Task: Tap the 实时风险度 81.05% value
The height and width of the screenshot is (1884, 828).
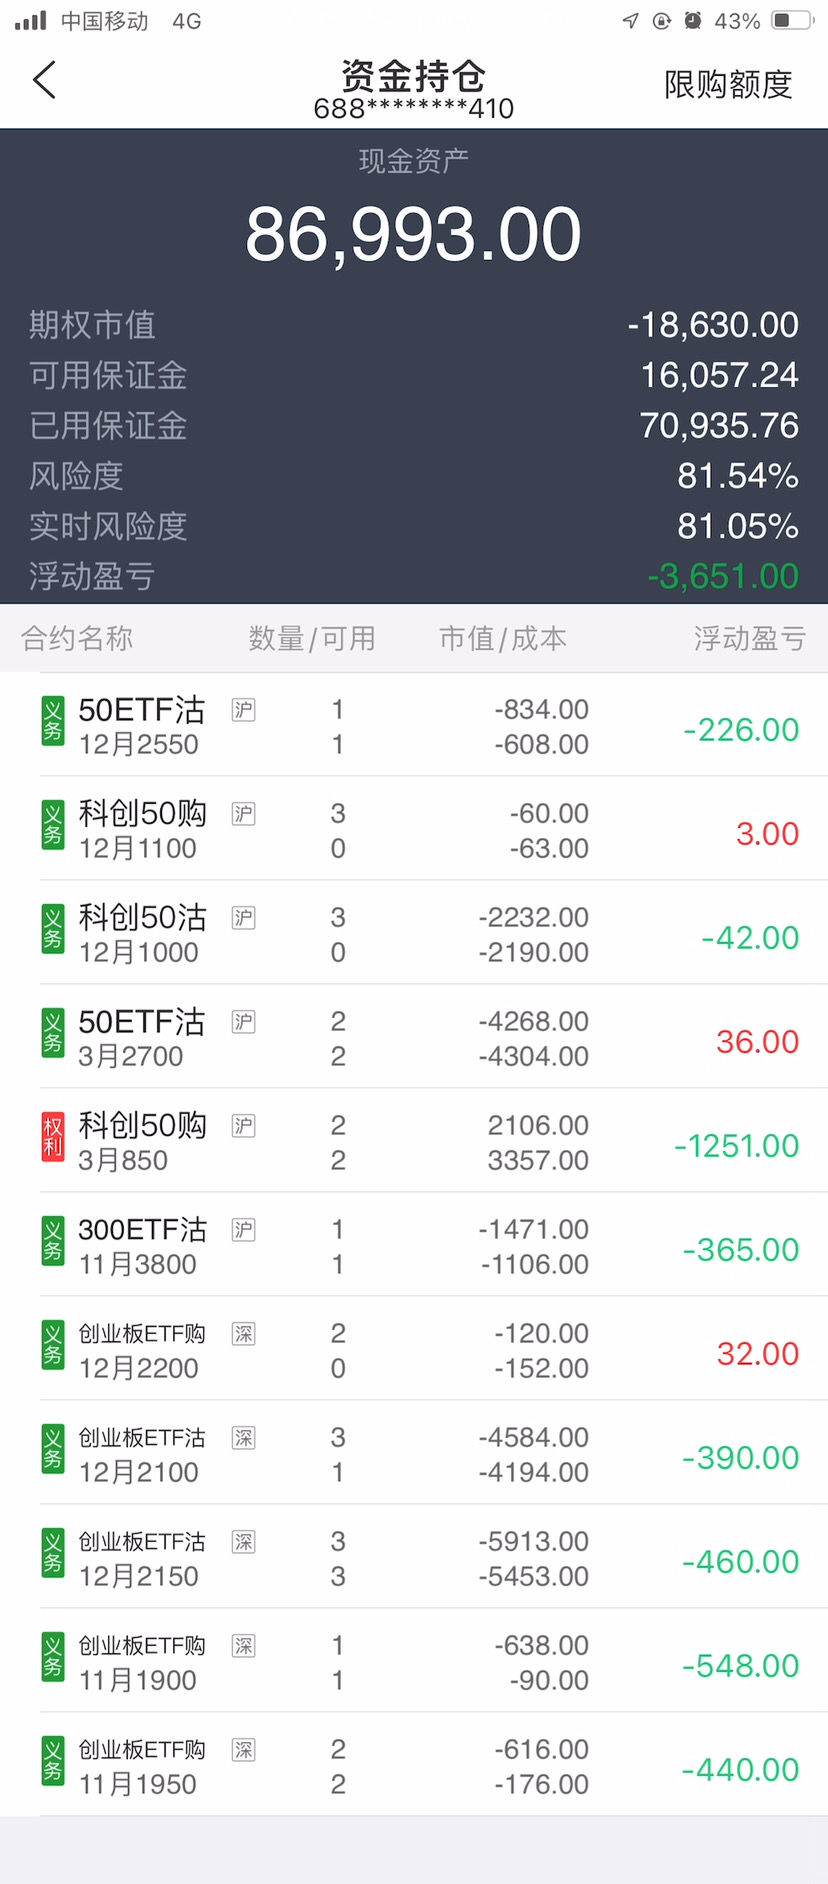Action: click(x=737, y=526)
